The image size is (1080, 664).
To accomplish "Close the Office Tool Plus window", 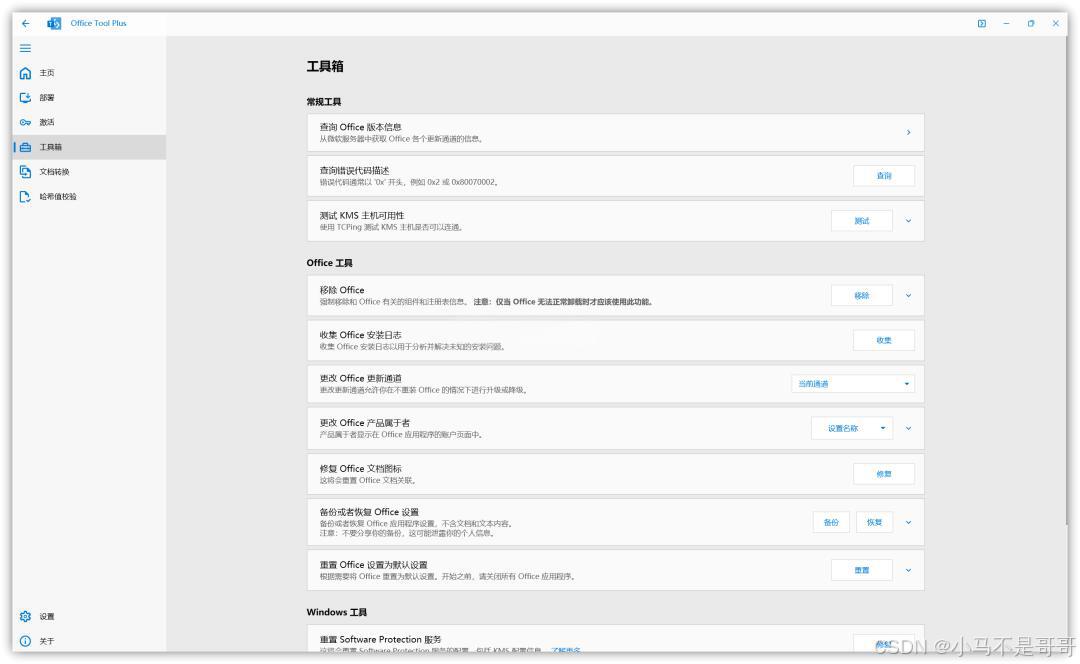I will (x=1056, y=23).
